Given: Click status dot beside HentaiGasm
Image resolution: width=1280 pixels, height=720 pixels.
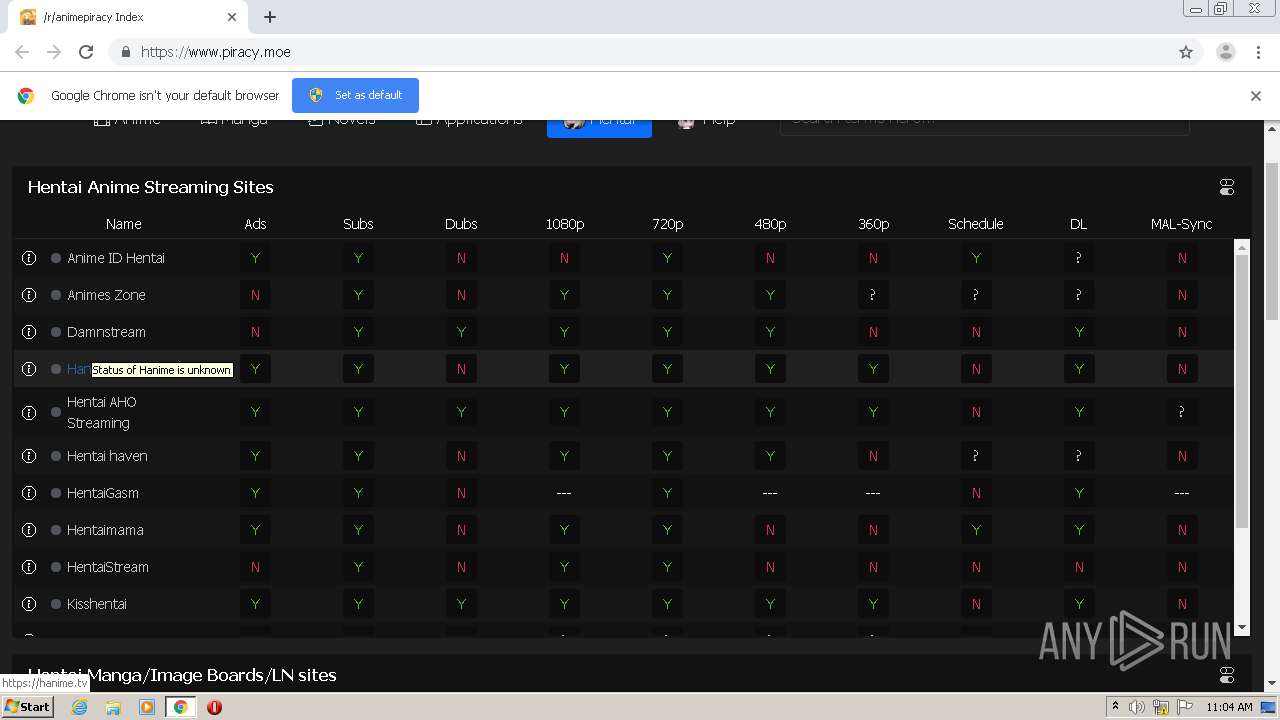Looking at the screenshot, I should point(56,493).
